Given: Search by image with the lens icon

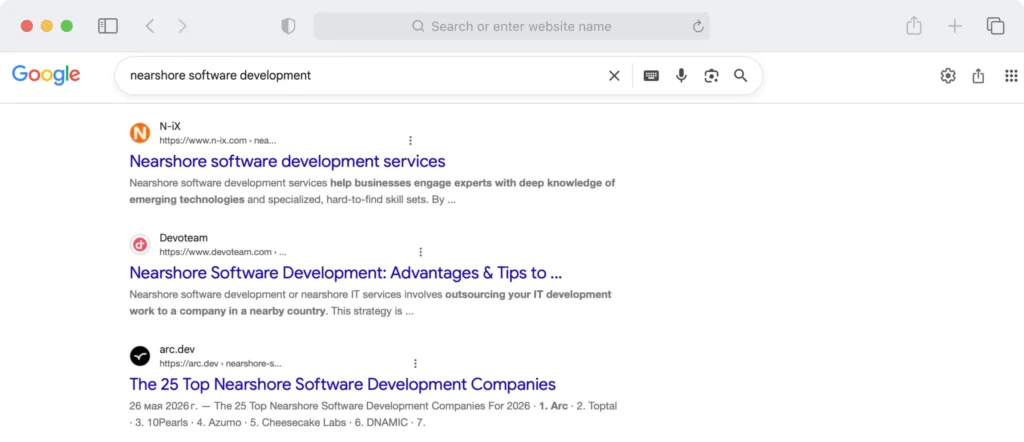Looking at the screenshot, I should tap(711, 76).
